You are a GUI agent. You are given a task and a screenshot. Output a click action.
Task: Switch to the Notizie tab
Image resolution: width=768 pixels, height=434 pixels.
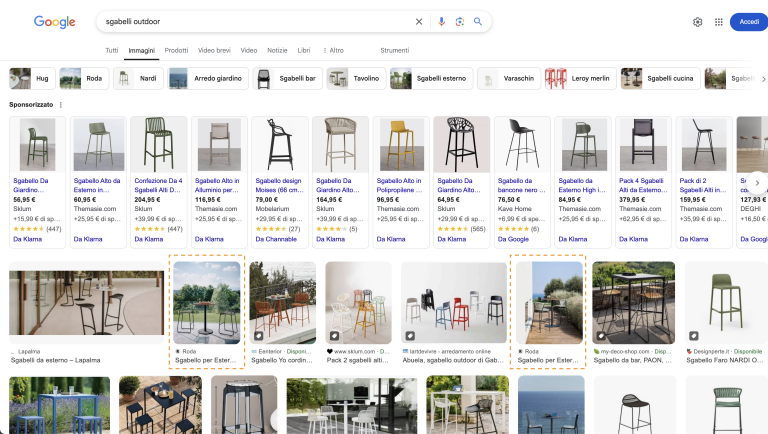coord(277,50)
